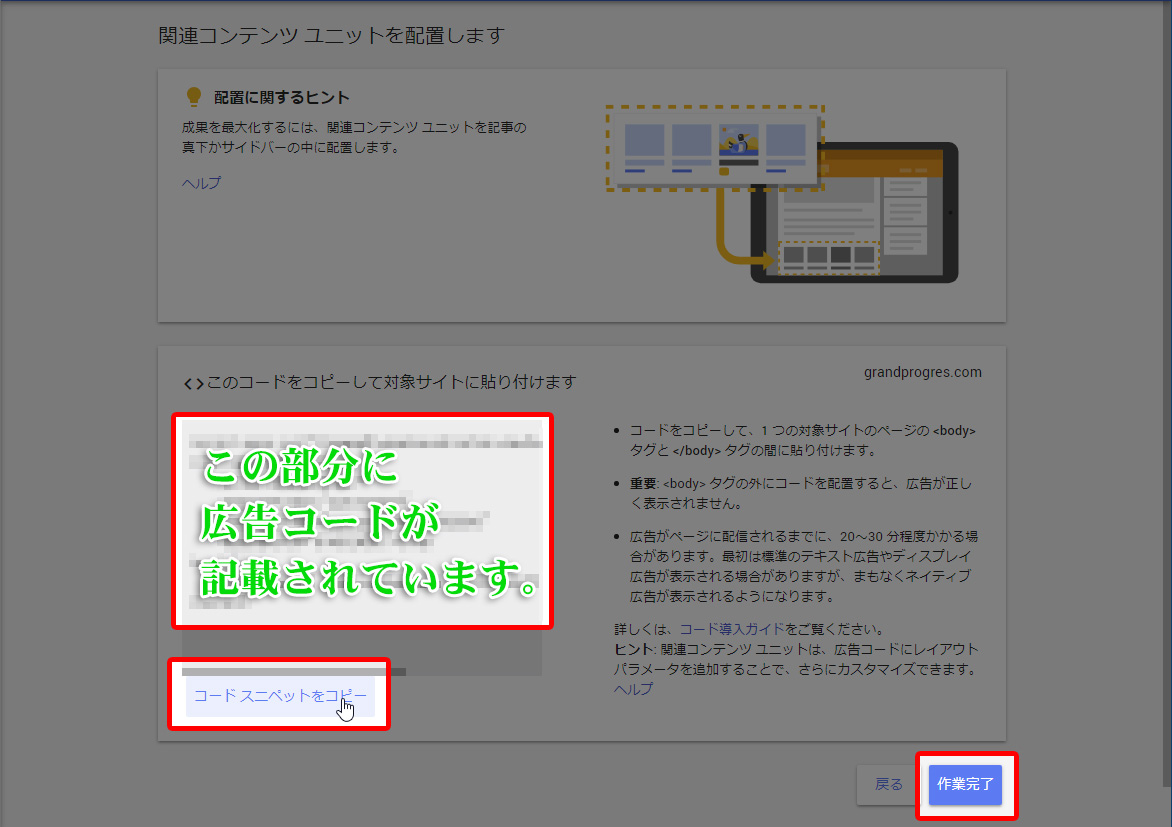1172x827 pixels.
Task: Click the blue 作業完了 button
Action: [965, 785]
